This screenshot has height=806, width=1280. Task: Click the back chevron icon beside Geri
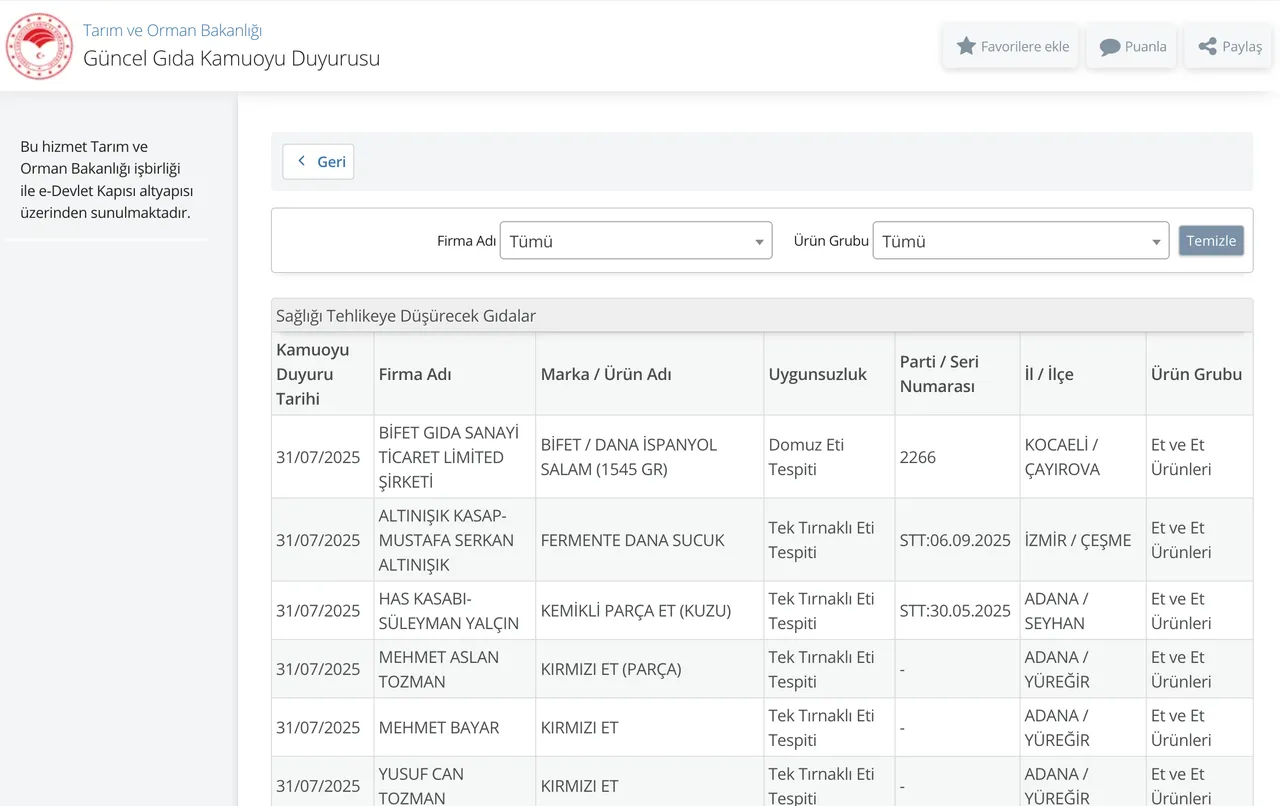click(x=301, y=161)
